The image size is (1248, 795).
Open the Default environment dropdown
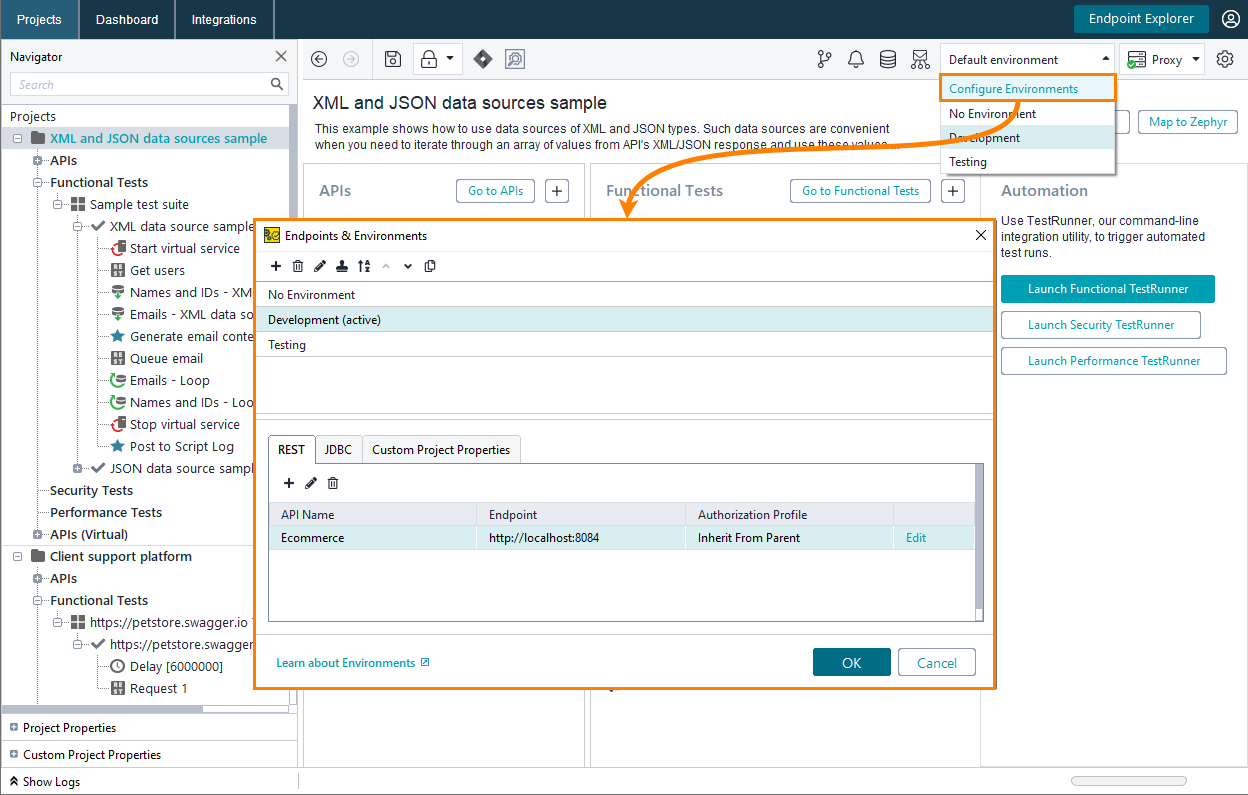pos(1027,60)
